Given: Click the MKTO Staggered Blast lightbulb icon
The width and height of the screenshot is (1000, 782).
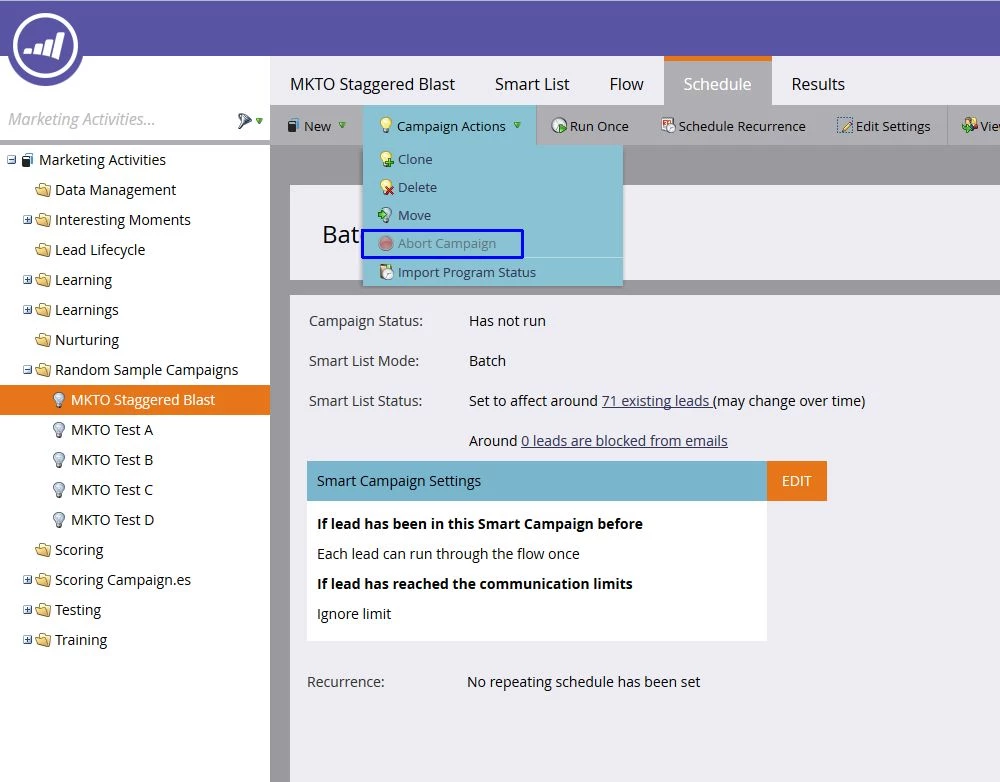Looking at the screenshot, I should pos(59,400).
